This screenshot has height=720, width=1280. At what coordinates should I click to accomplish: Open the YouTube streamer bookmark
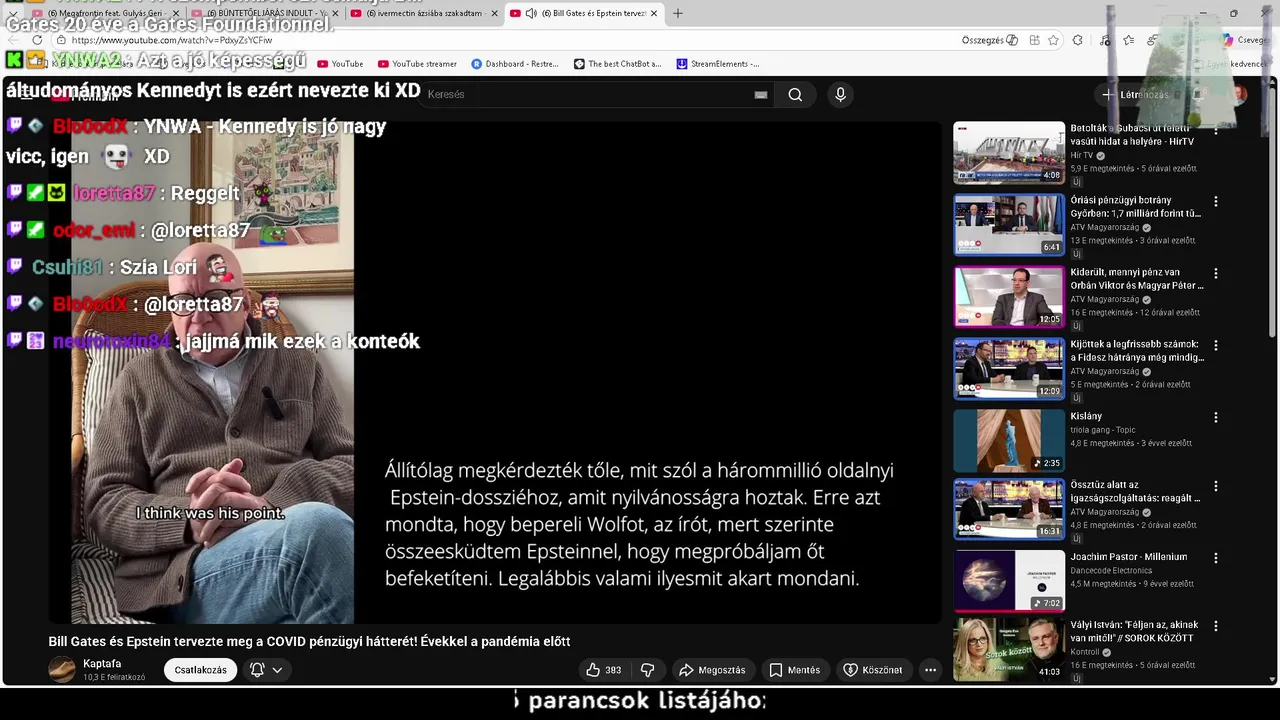(417, 64)
